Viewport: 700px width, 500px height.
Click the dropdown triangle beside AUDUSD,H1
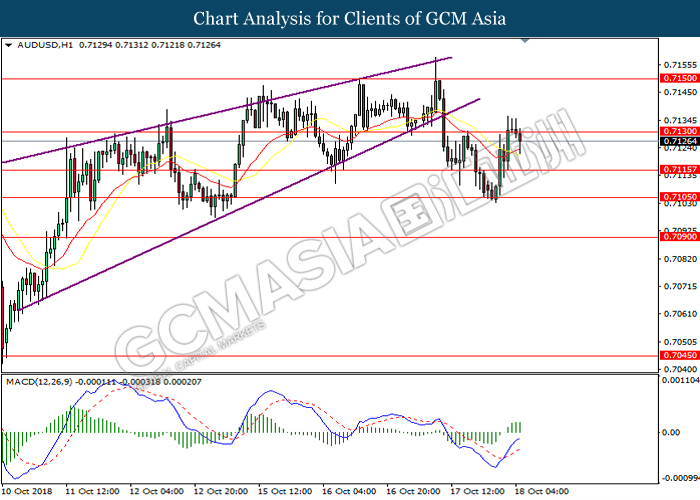tap(8, 46)
